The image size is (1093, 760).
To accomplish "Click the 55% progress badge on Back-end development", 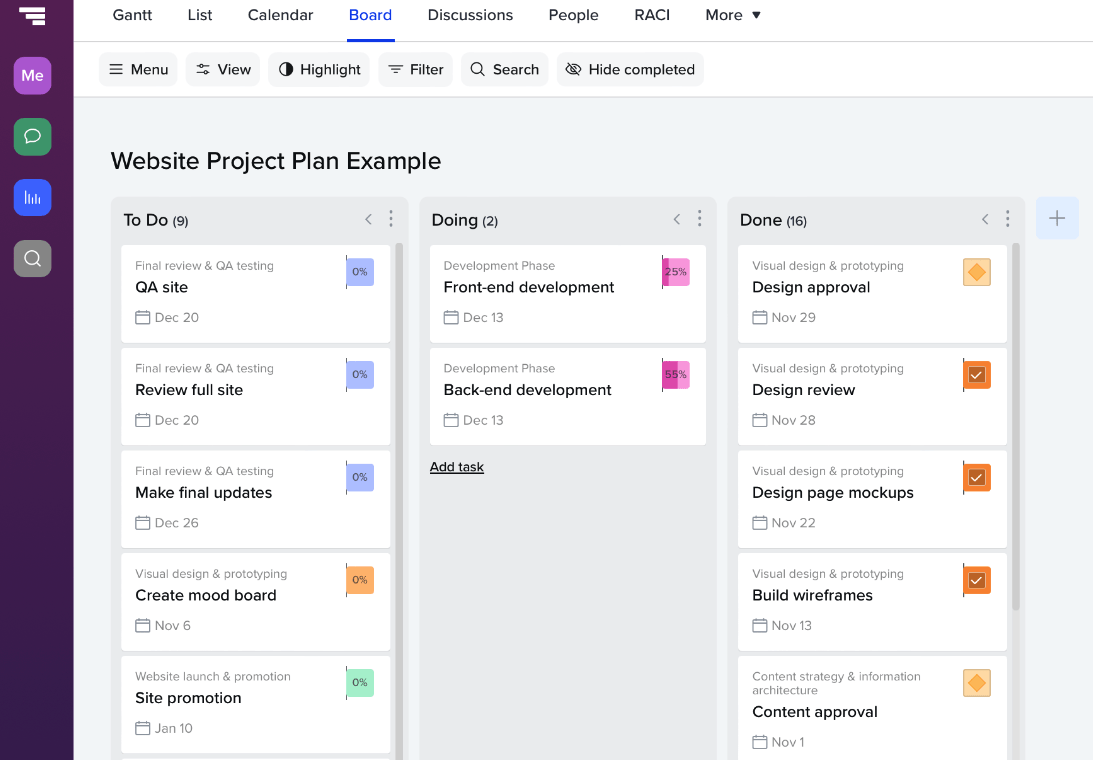I will 678,374.
